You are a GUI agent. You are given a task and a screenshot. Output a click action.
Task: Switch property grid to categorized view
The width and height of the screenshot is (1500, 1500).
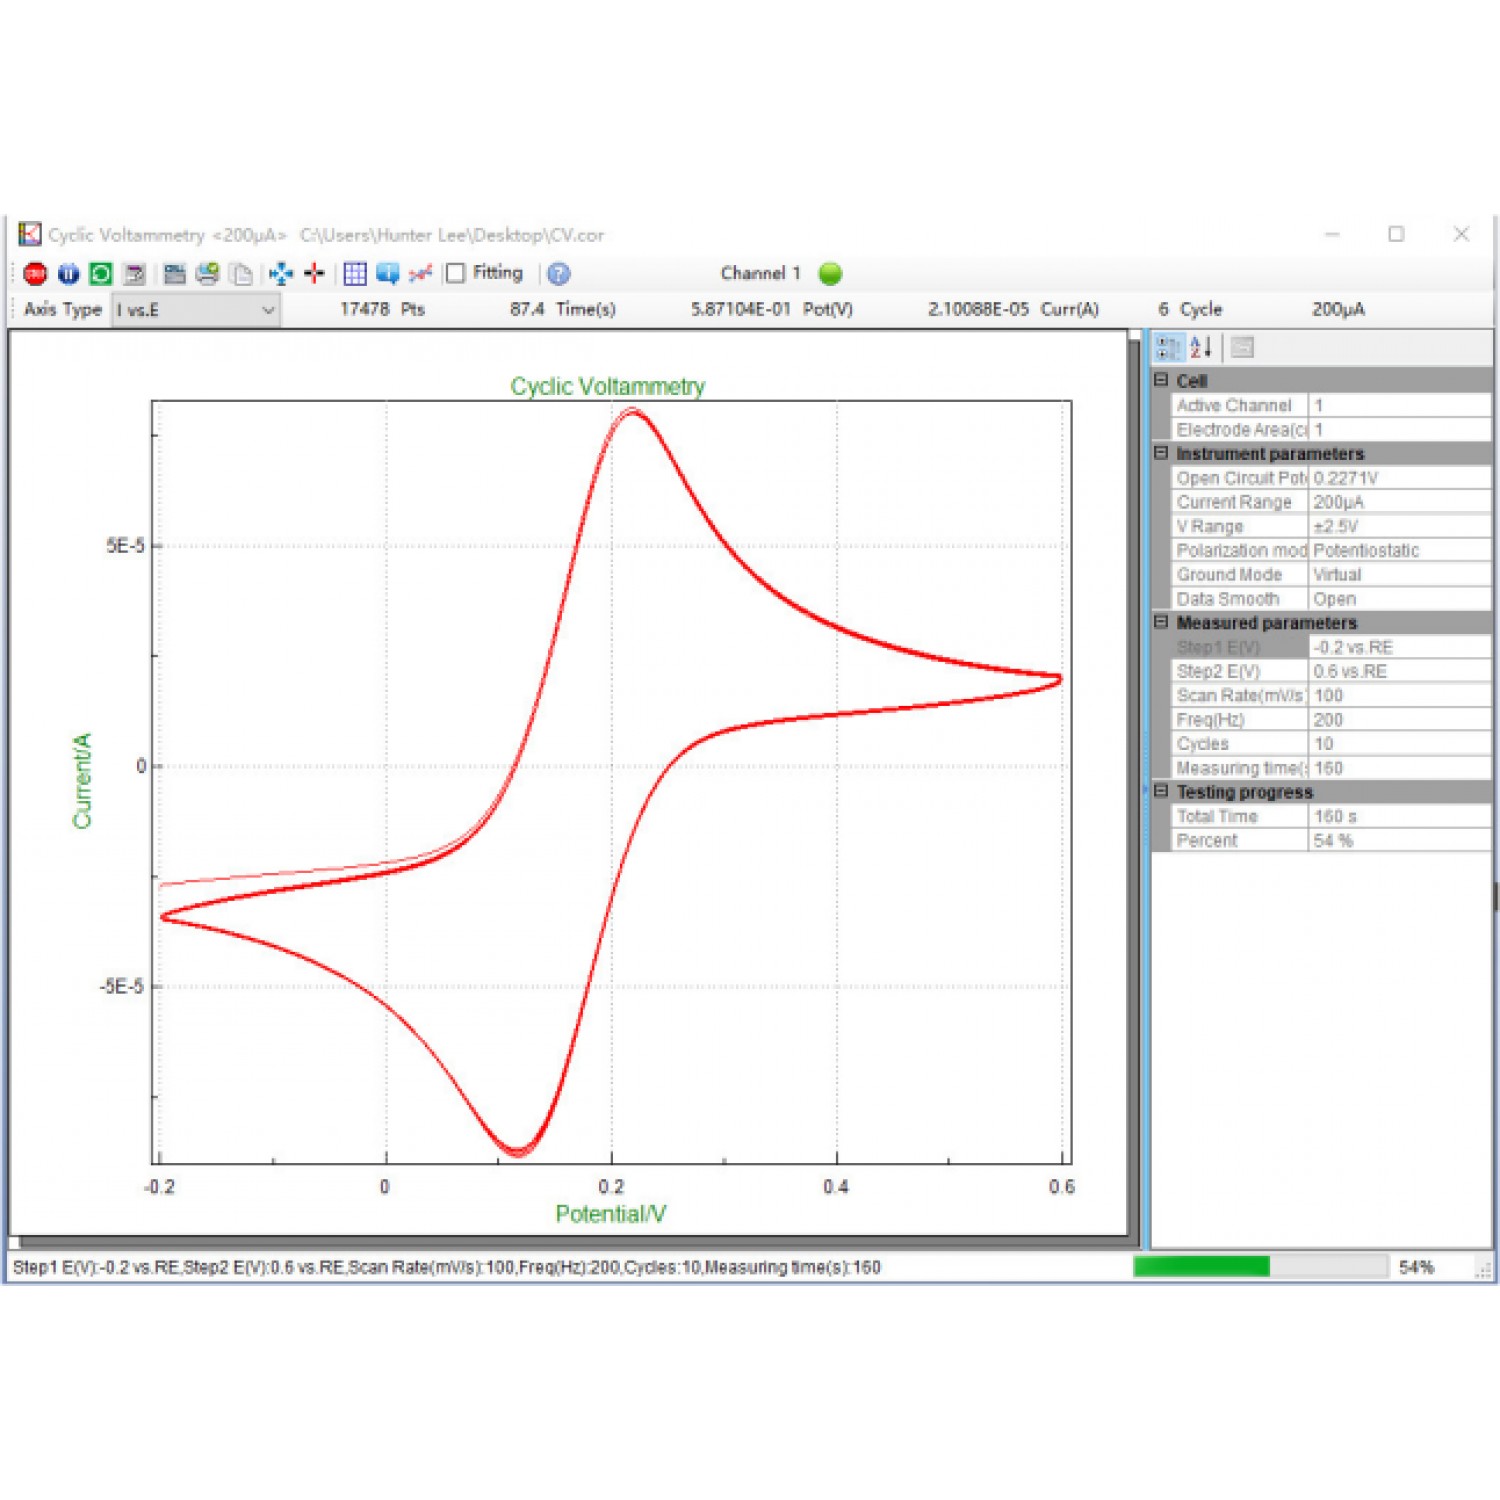click(x=1168, y=348)
